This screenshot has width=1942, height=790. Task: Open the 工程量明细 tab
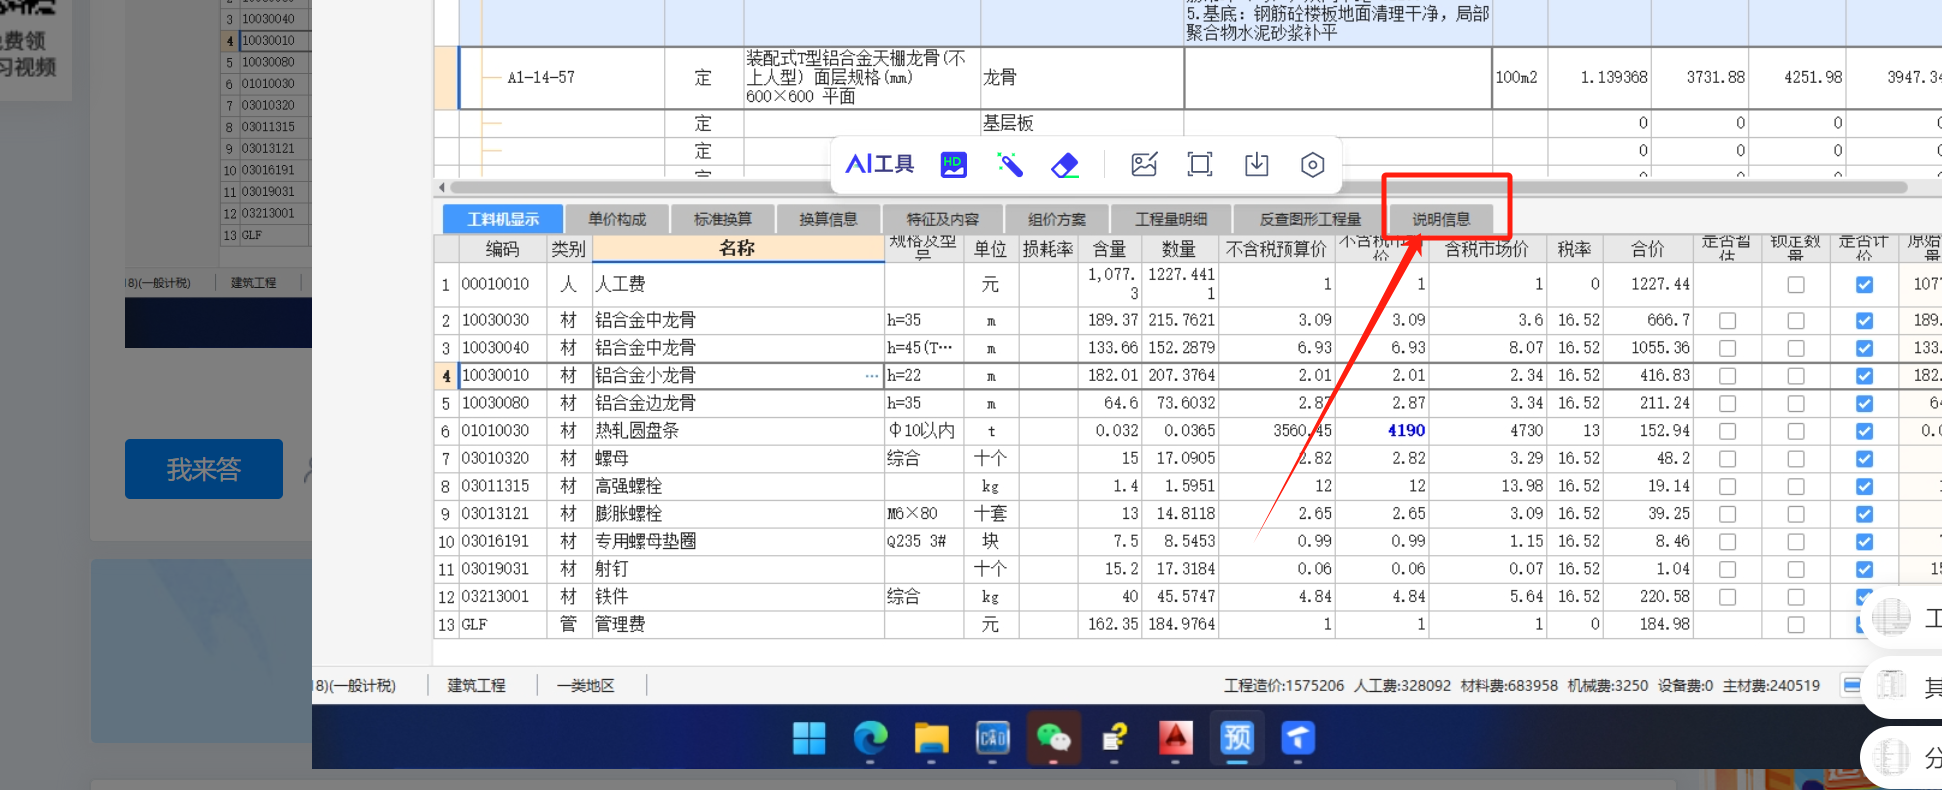pos(1171,219)
